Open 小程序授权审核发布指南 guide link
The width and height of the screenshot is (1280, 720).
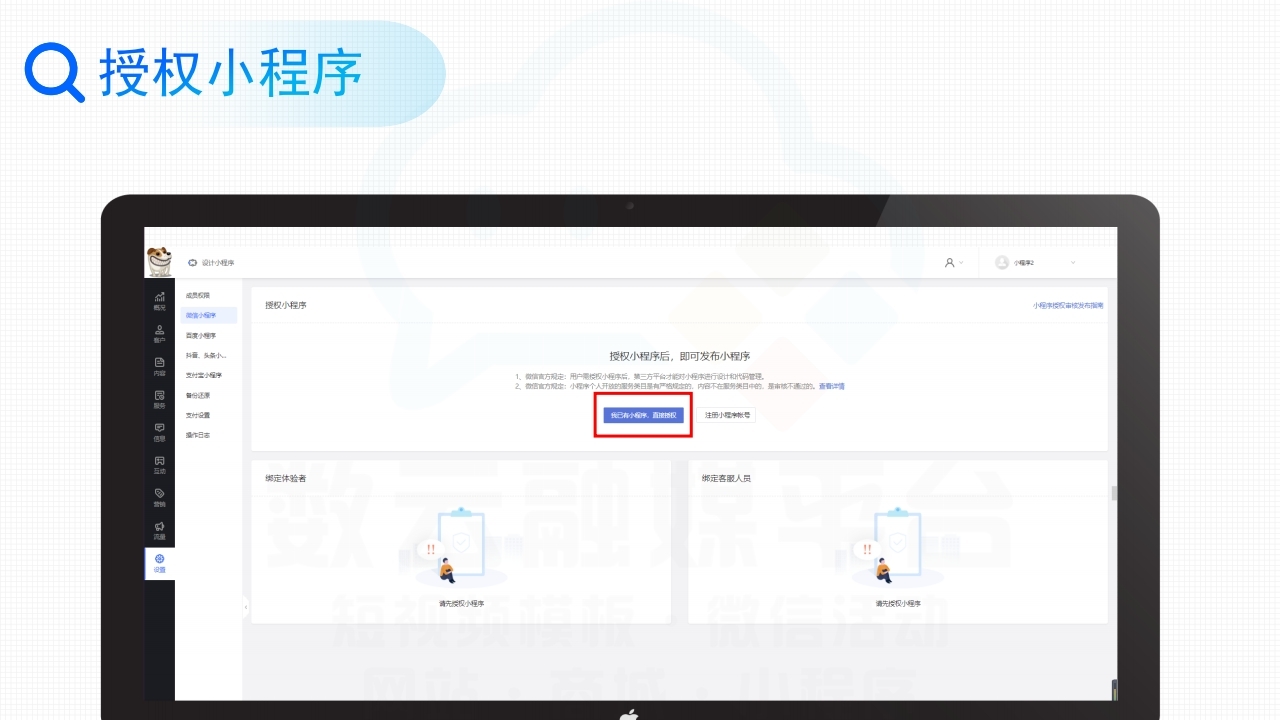pos(1068,305)
